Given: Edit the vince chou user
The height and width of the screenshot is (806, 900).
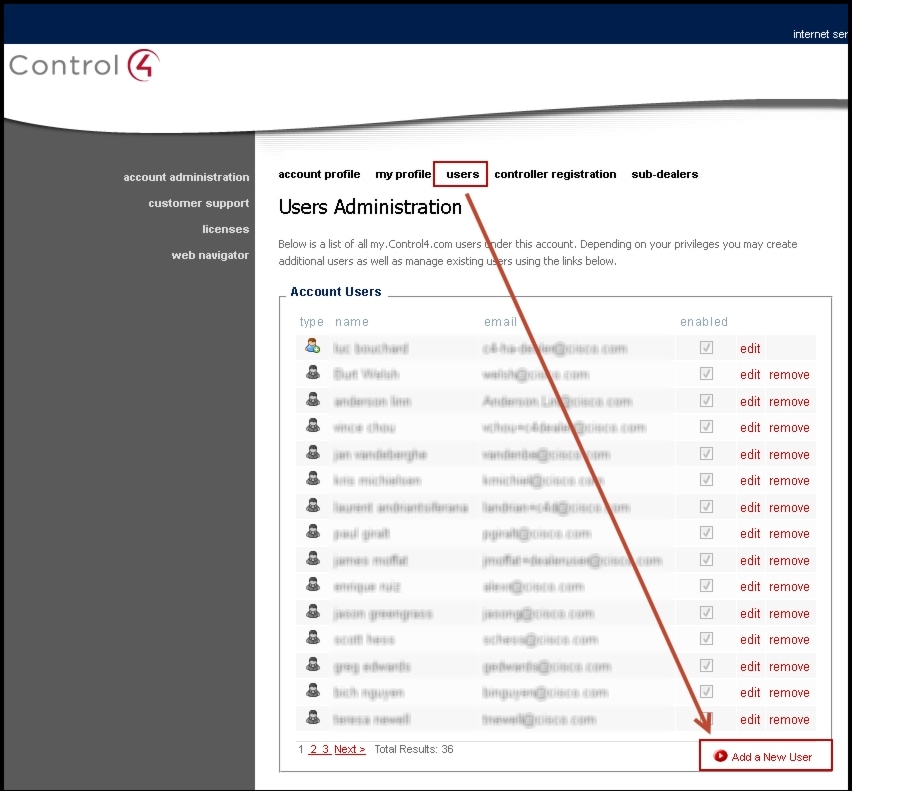Looking at the screenshot, I should 750,428.
